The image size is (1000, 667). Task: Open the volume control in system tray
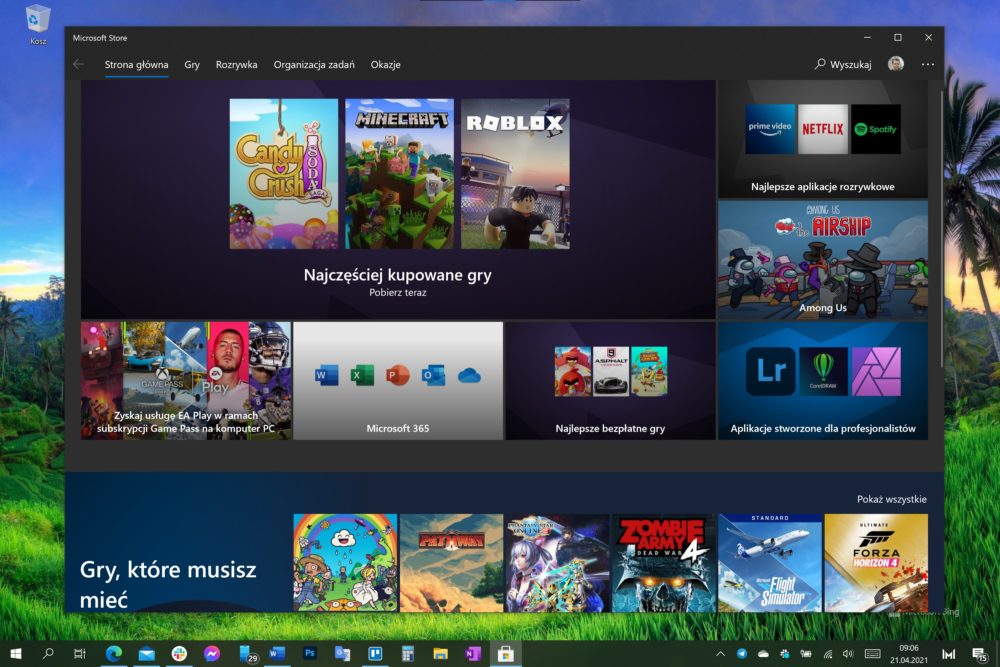point(848,654)
